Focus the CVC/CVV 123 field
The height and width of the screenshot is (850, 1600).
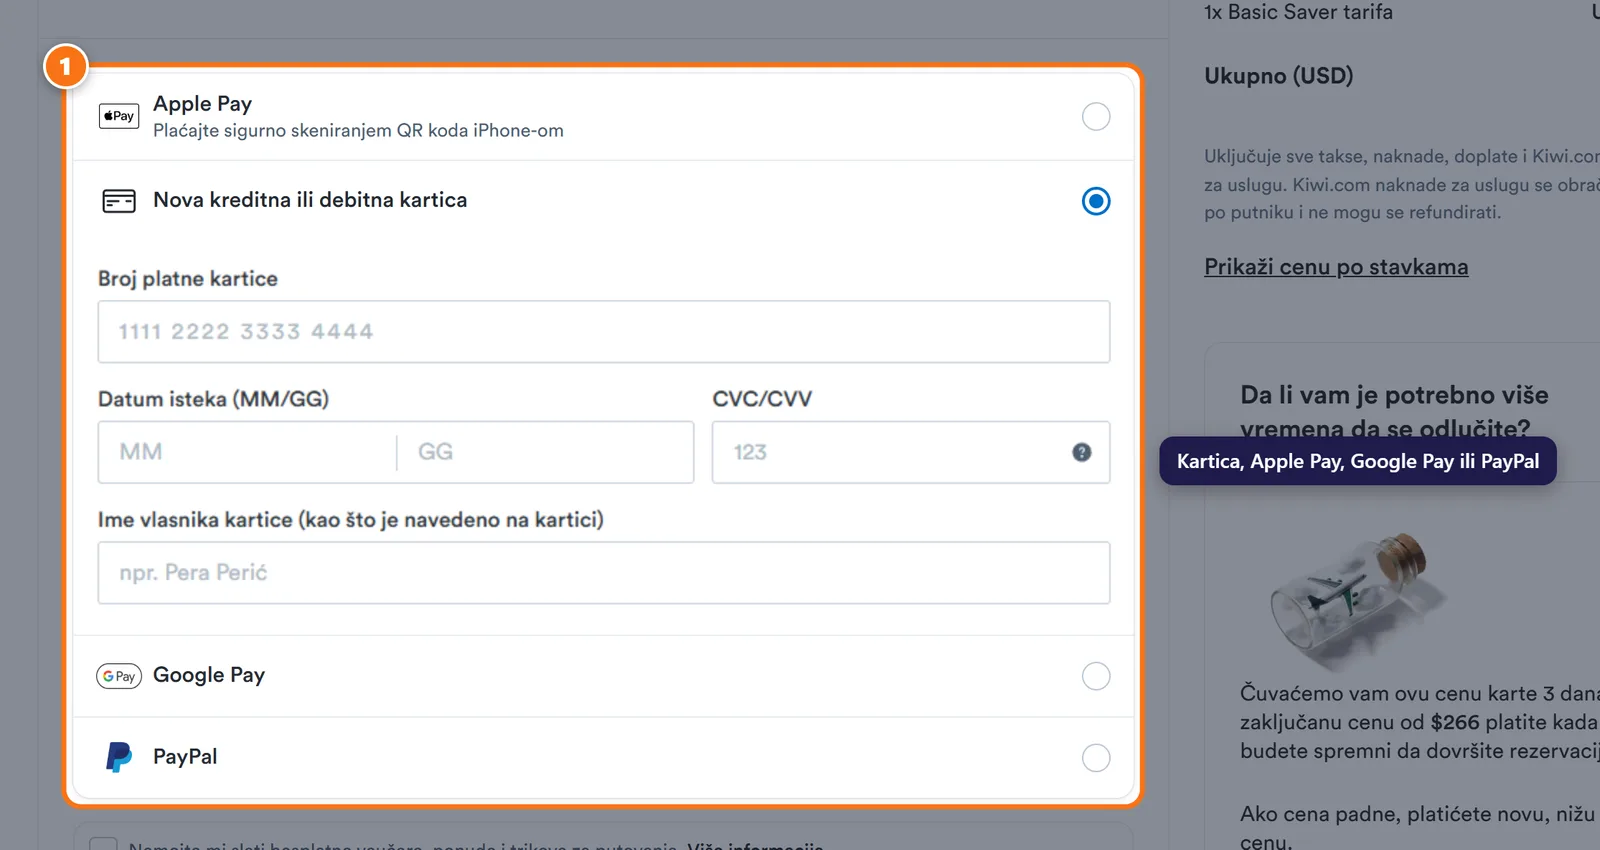pos(911,452)
